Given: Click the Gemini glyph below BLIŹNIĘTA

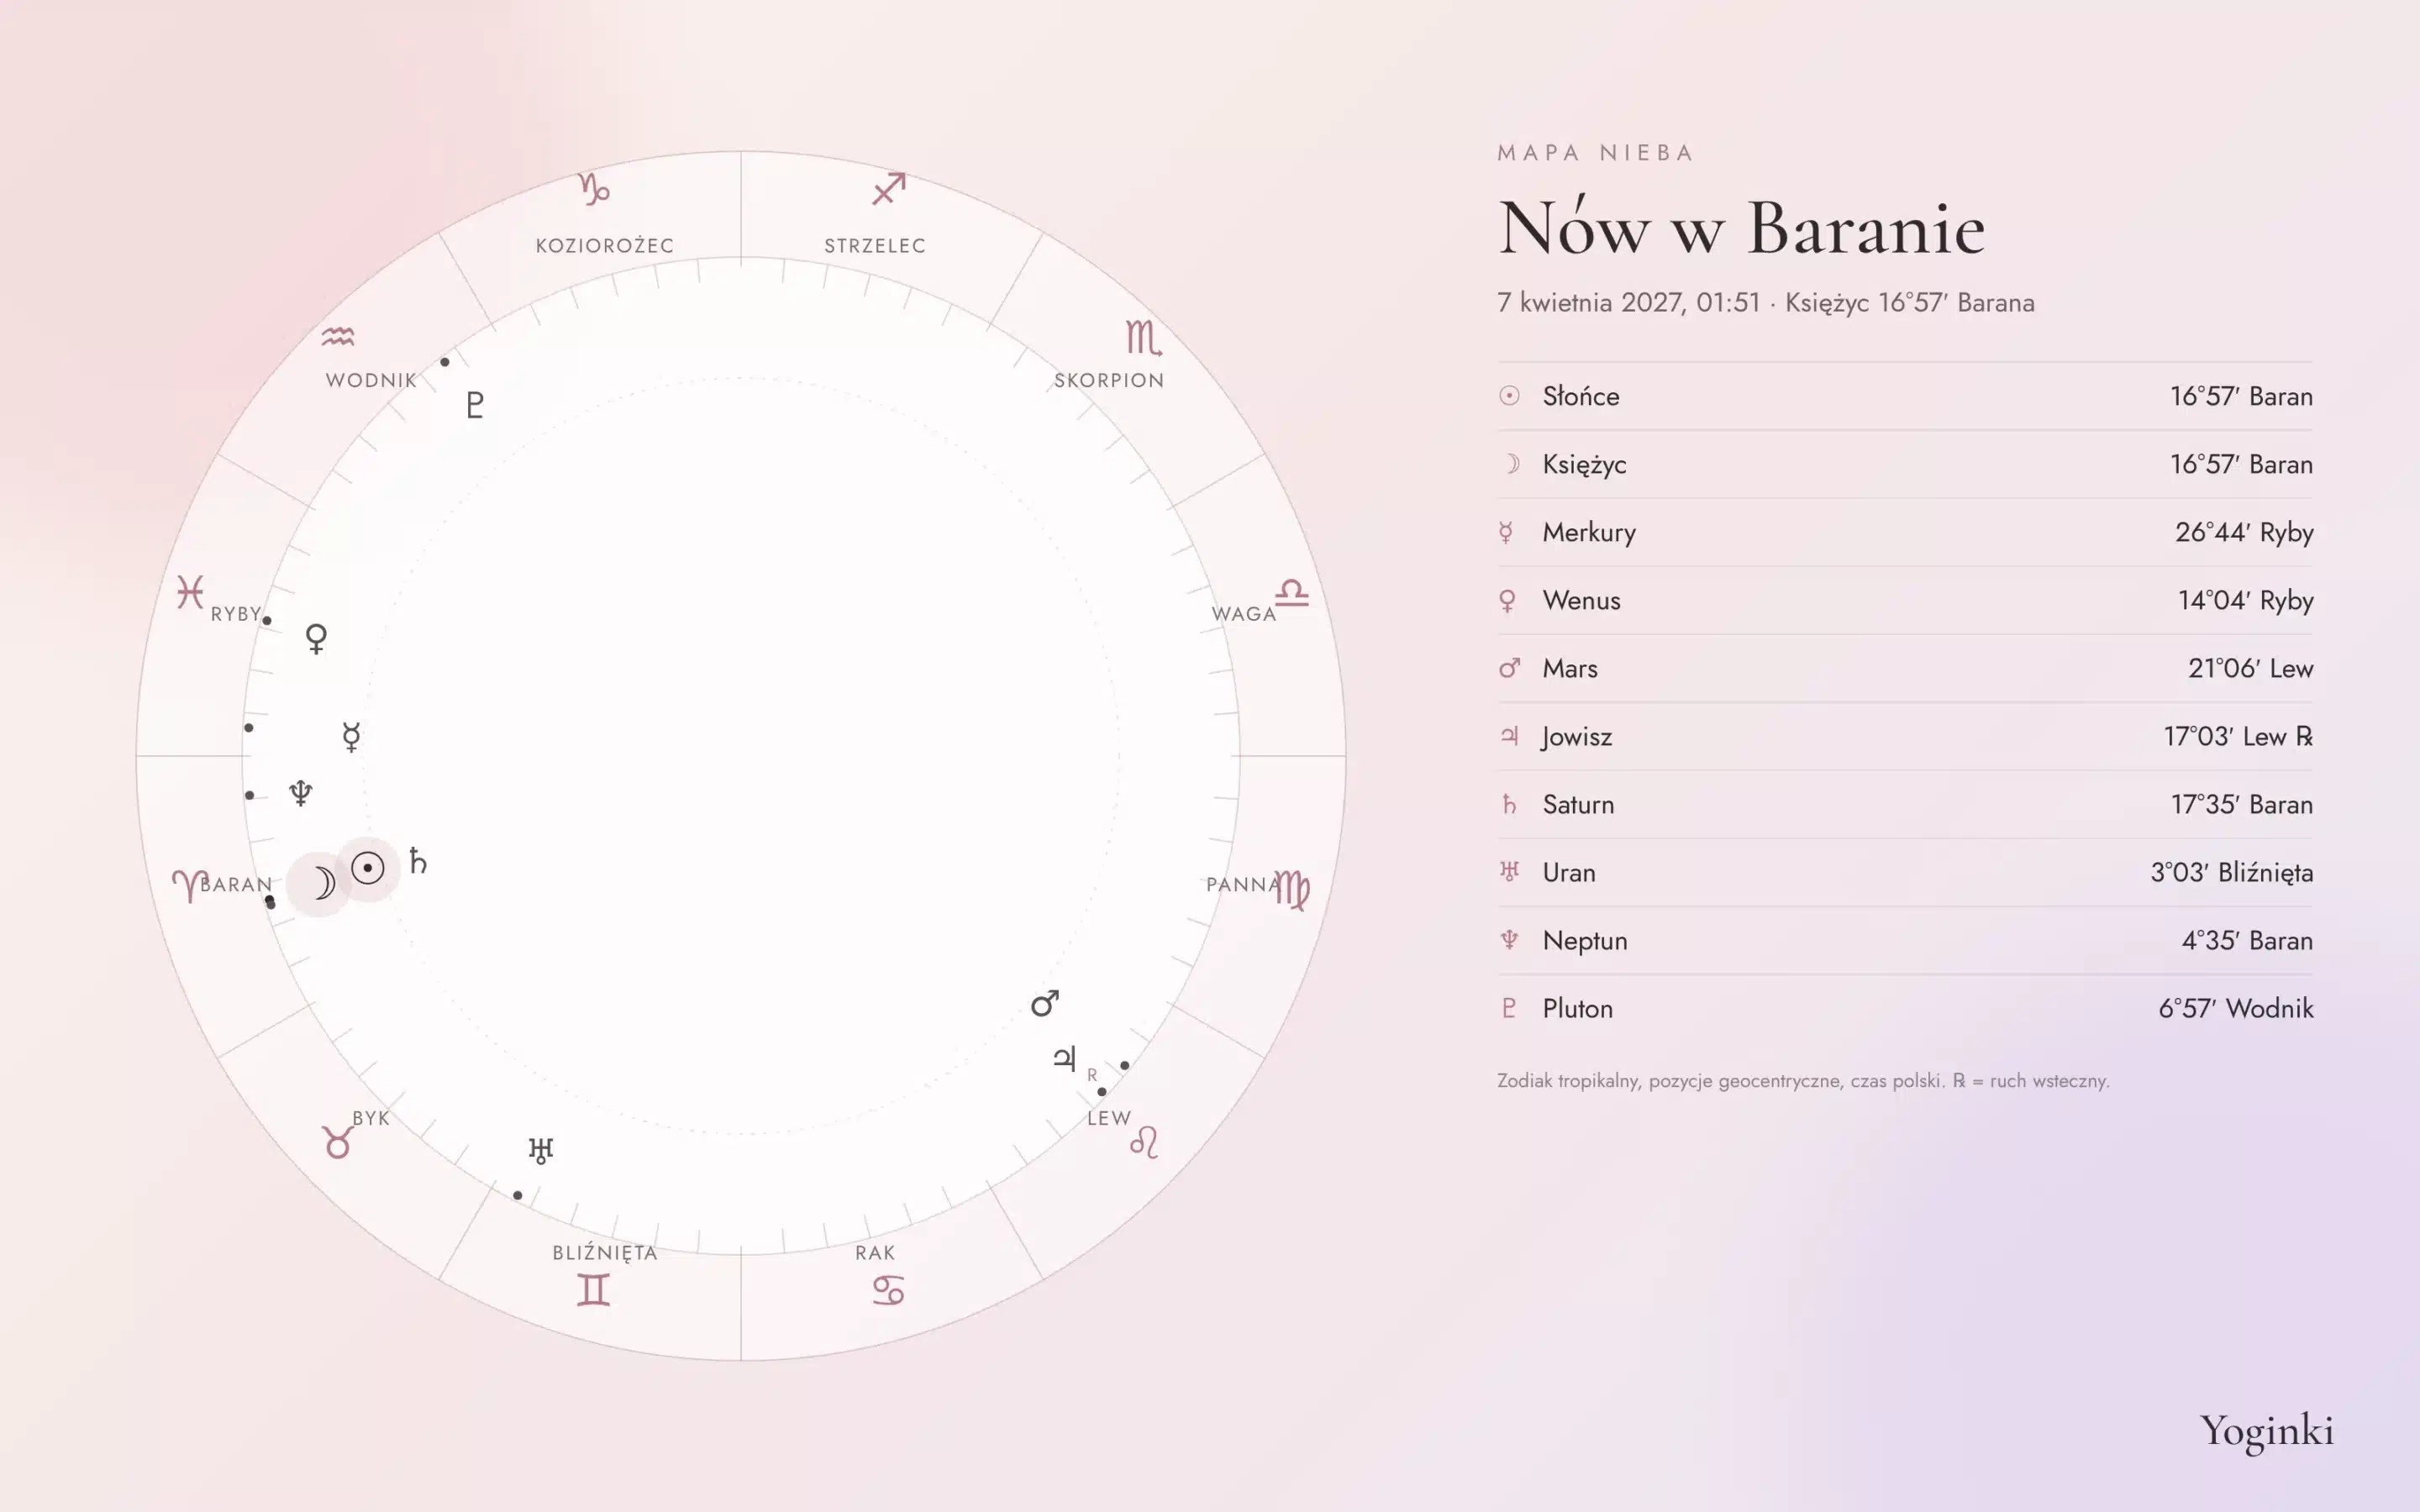Looking at the screenshot, I should pyautogui.click(x=593, y=1290).
